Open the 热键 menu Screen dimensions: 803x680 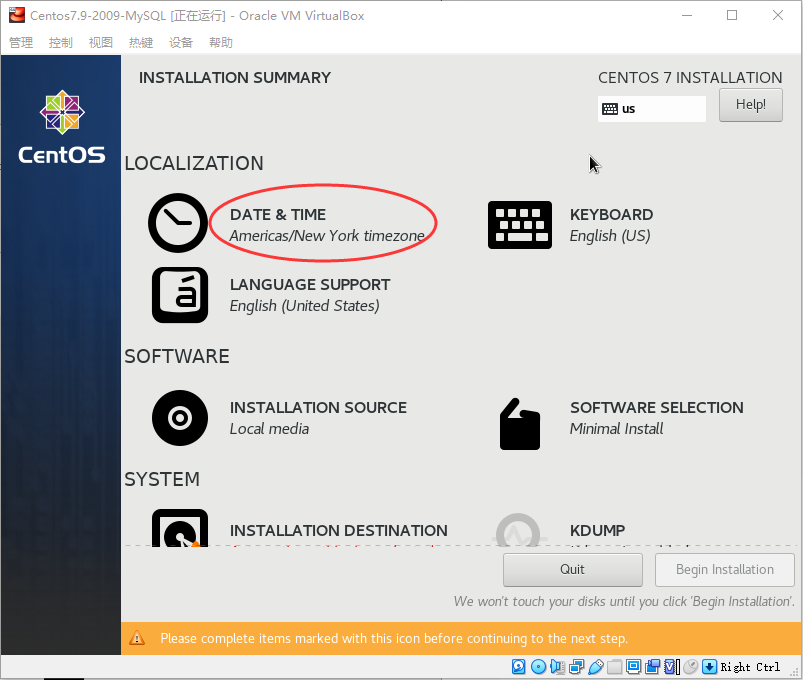pyautogui.click(x=141, y=42)
